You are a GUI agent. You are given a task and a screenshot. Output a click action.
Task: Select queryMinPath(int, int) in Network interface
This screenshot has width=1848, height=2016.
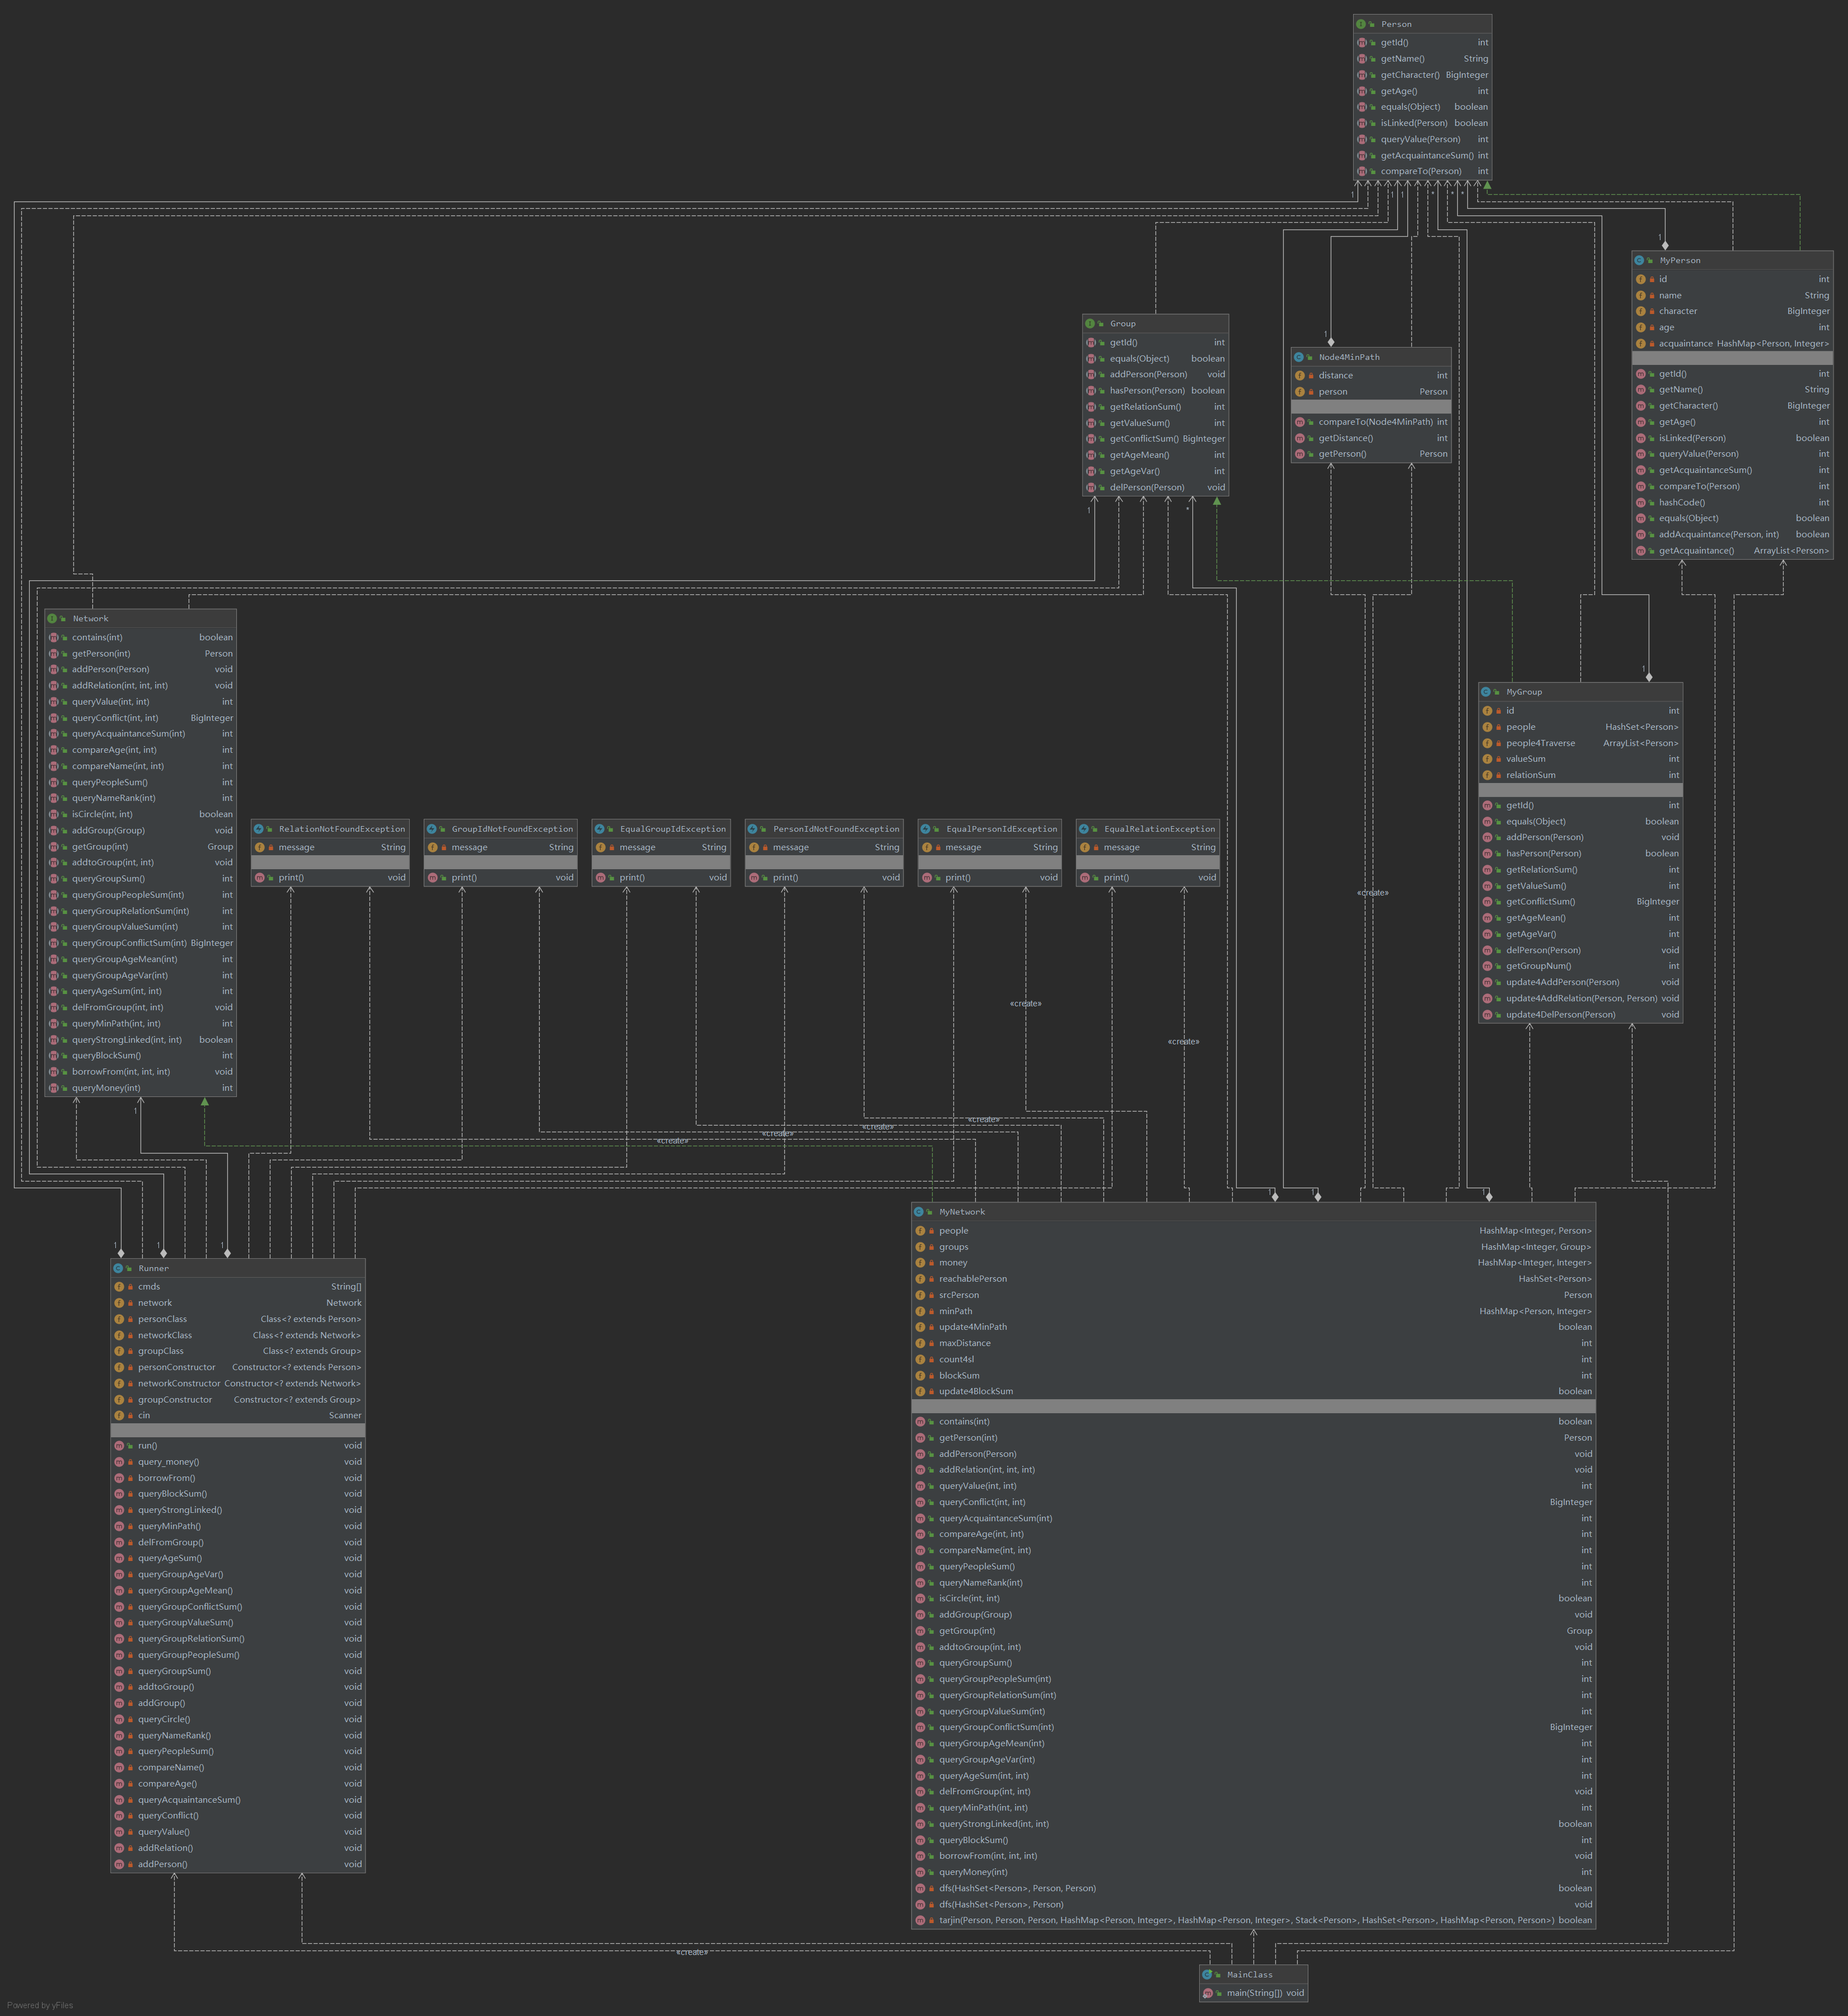coord(116,1023)
